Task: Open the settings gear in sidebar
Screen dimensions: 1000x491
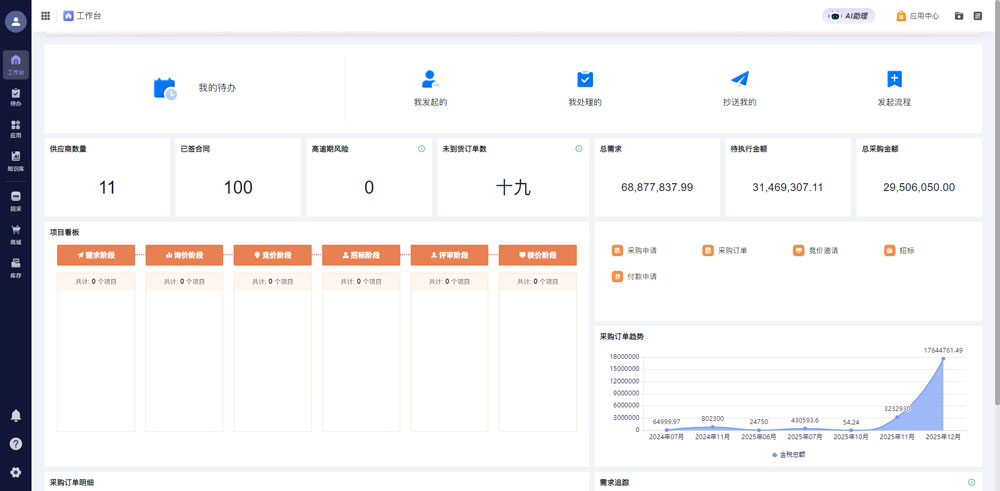Action: (15, 472)
